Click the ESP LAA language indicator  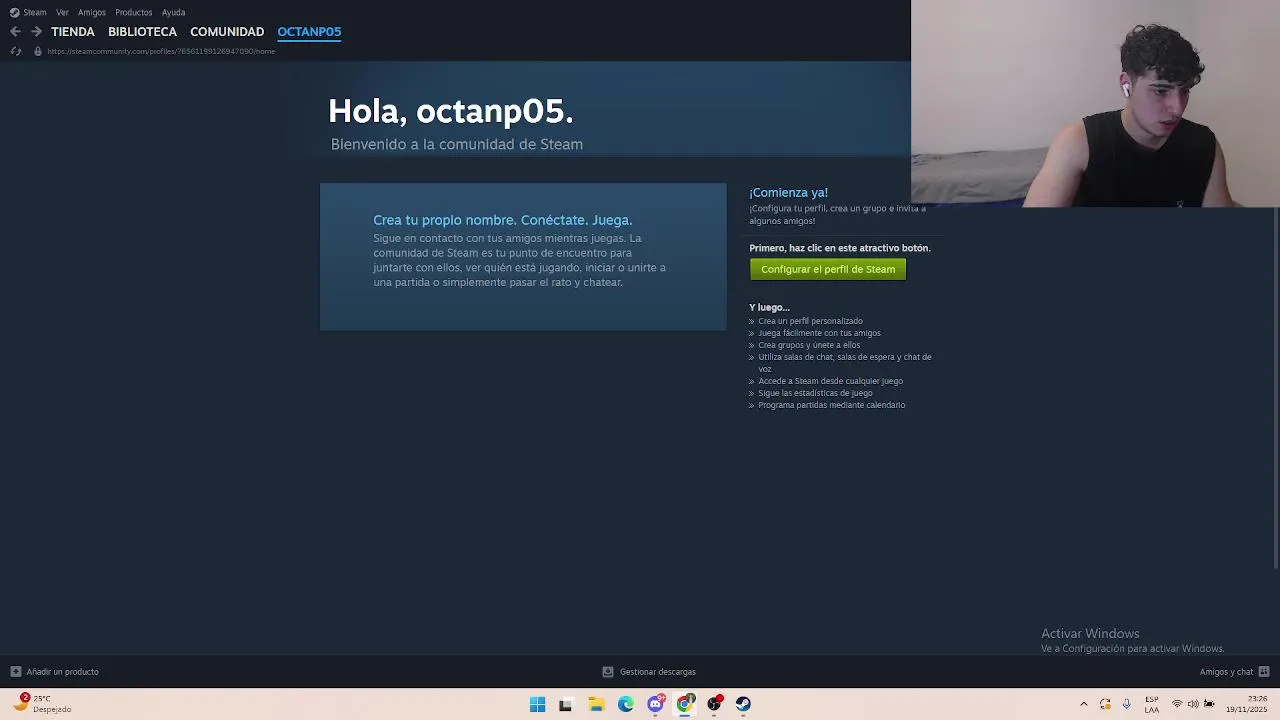click(x=1152, y=704)
